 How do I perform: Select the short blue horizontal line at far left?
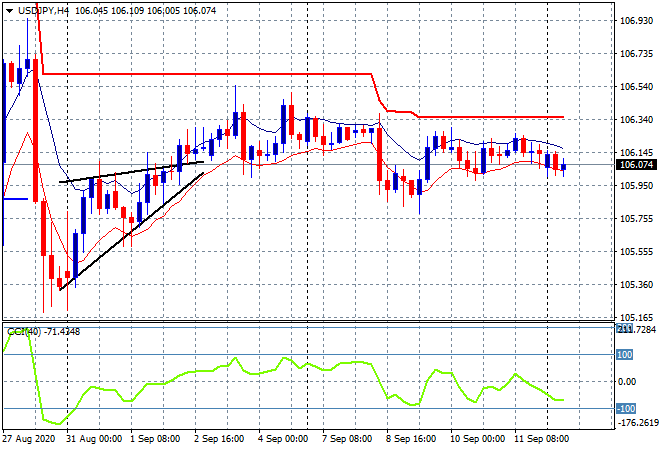pos(16,199)
